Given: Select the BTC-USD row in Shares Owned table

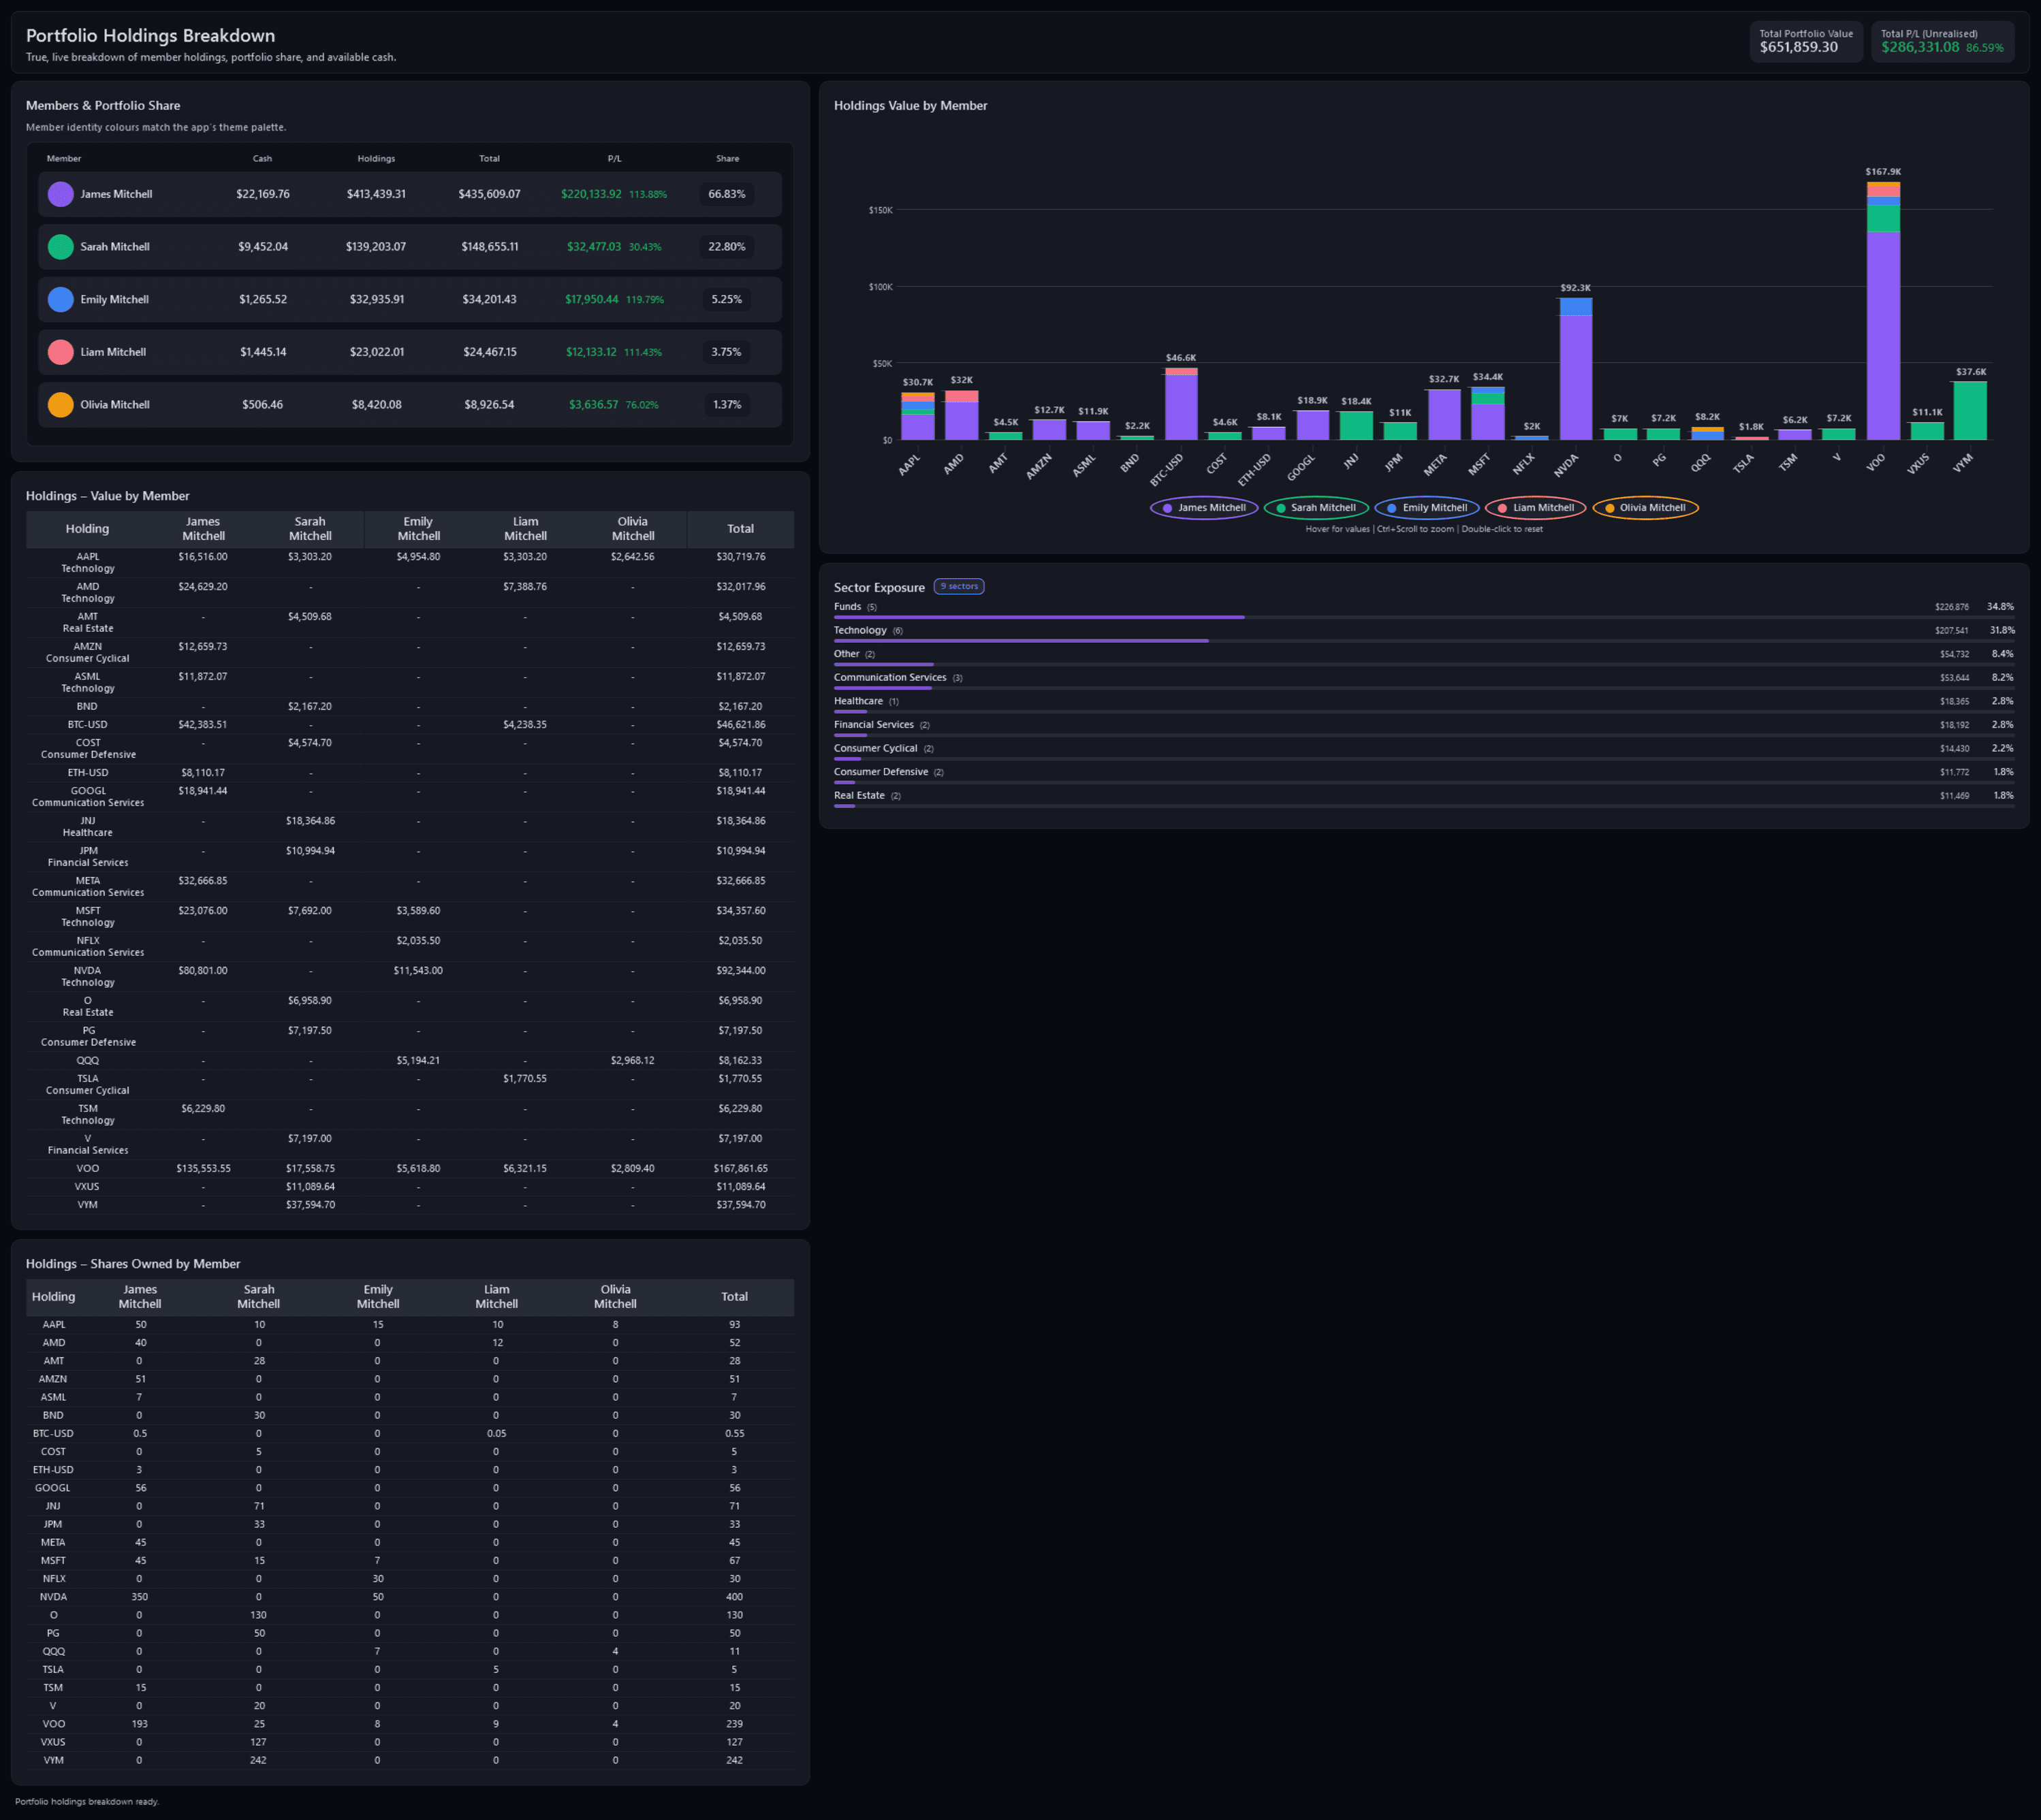Looking at the screenshot, I should [x=410, y=1434].
